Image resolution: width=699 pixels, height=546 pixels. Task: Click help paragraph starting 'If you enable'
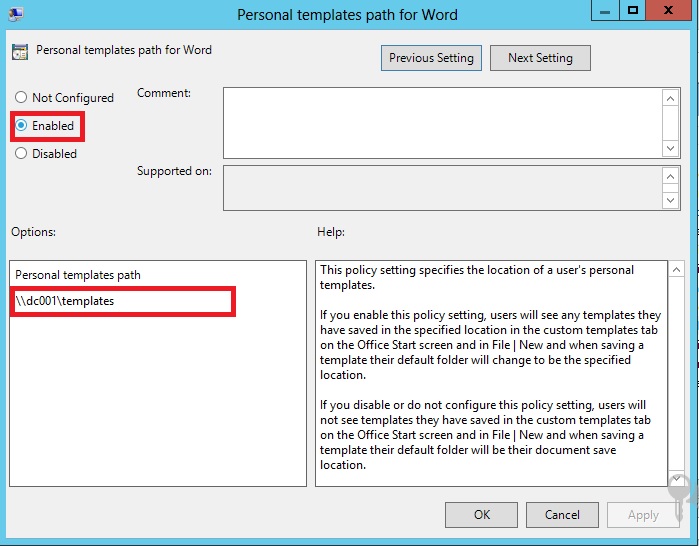coord(490,345)
